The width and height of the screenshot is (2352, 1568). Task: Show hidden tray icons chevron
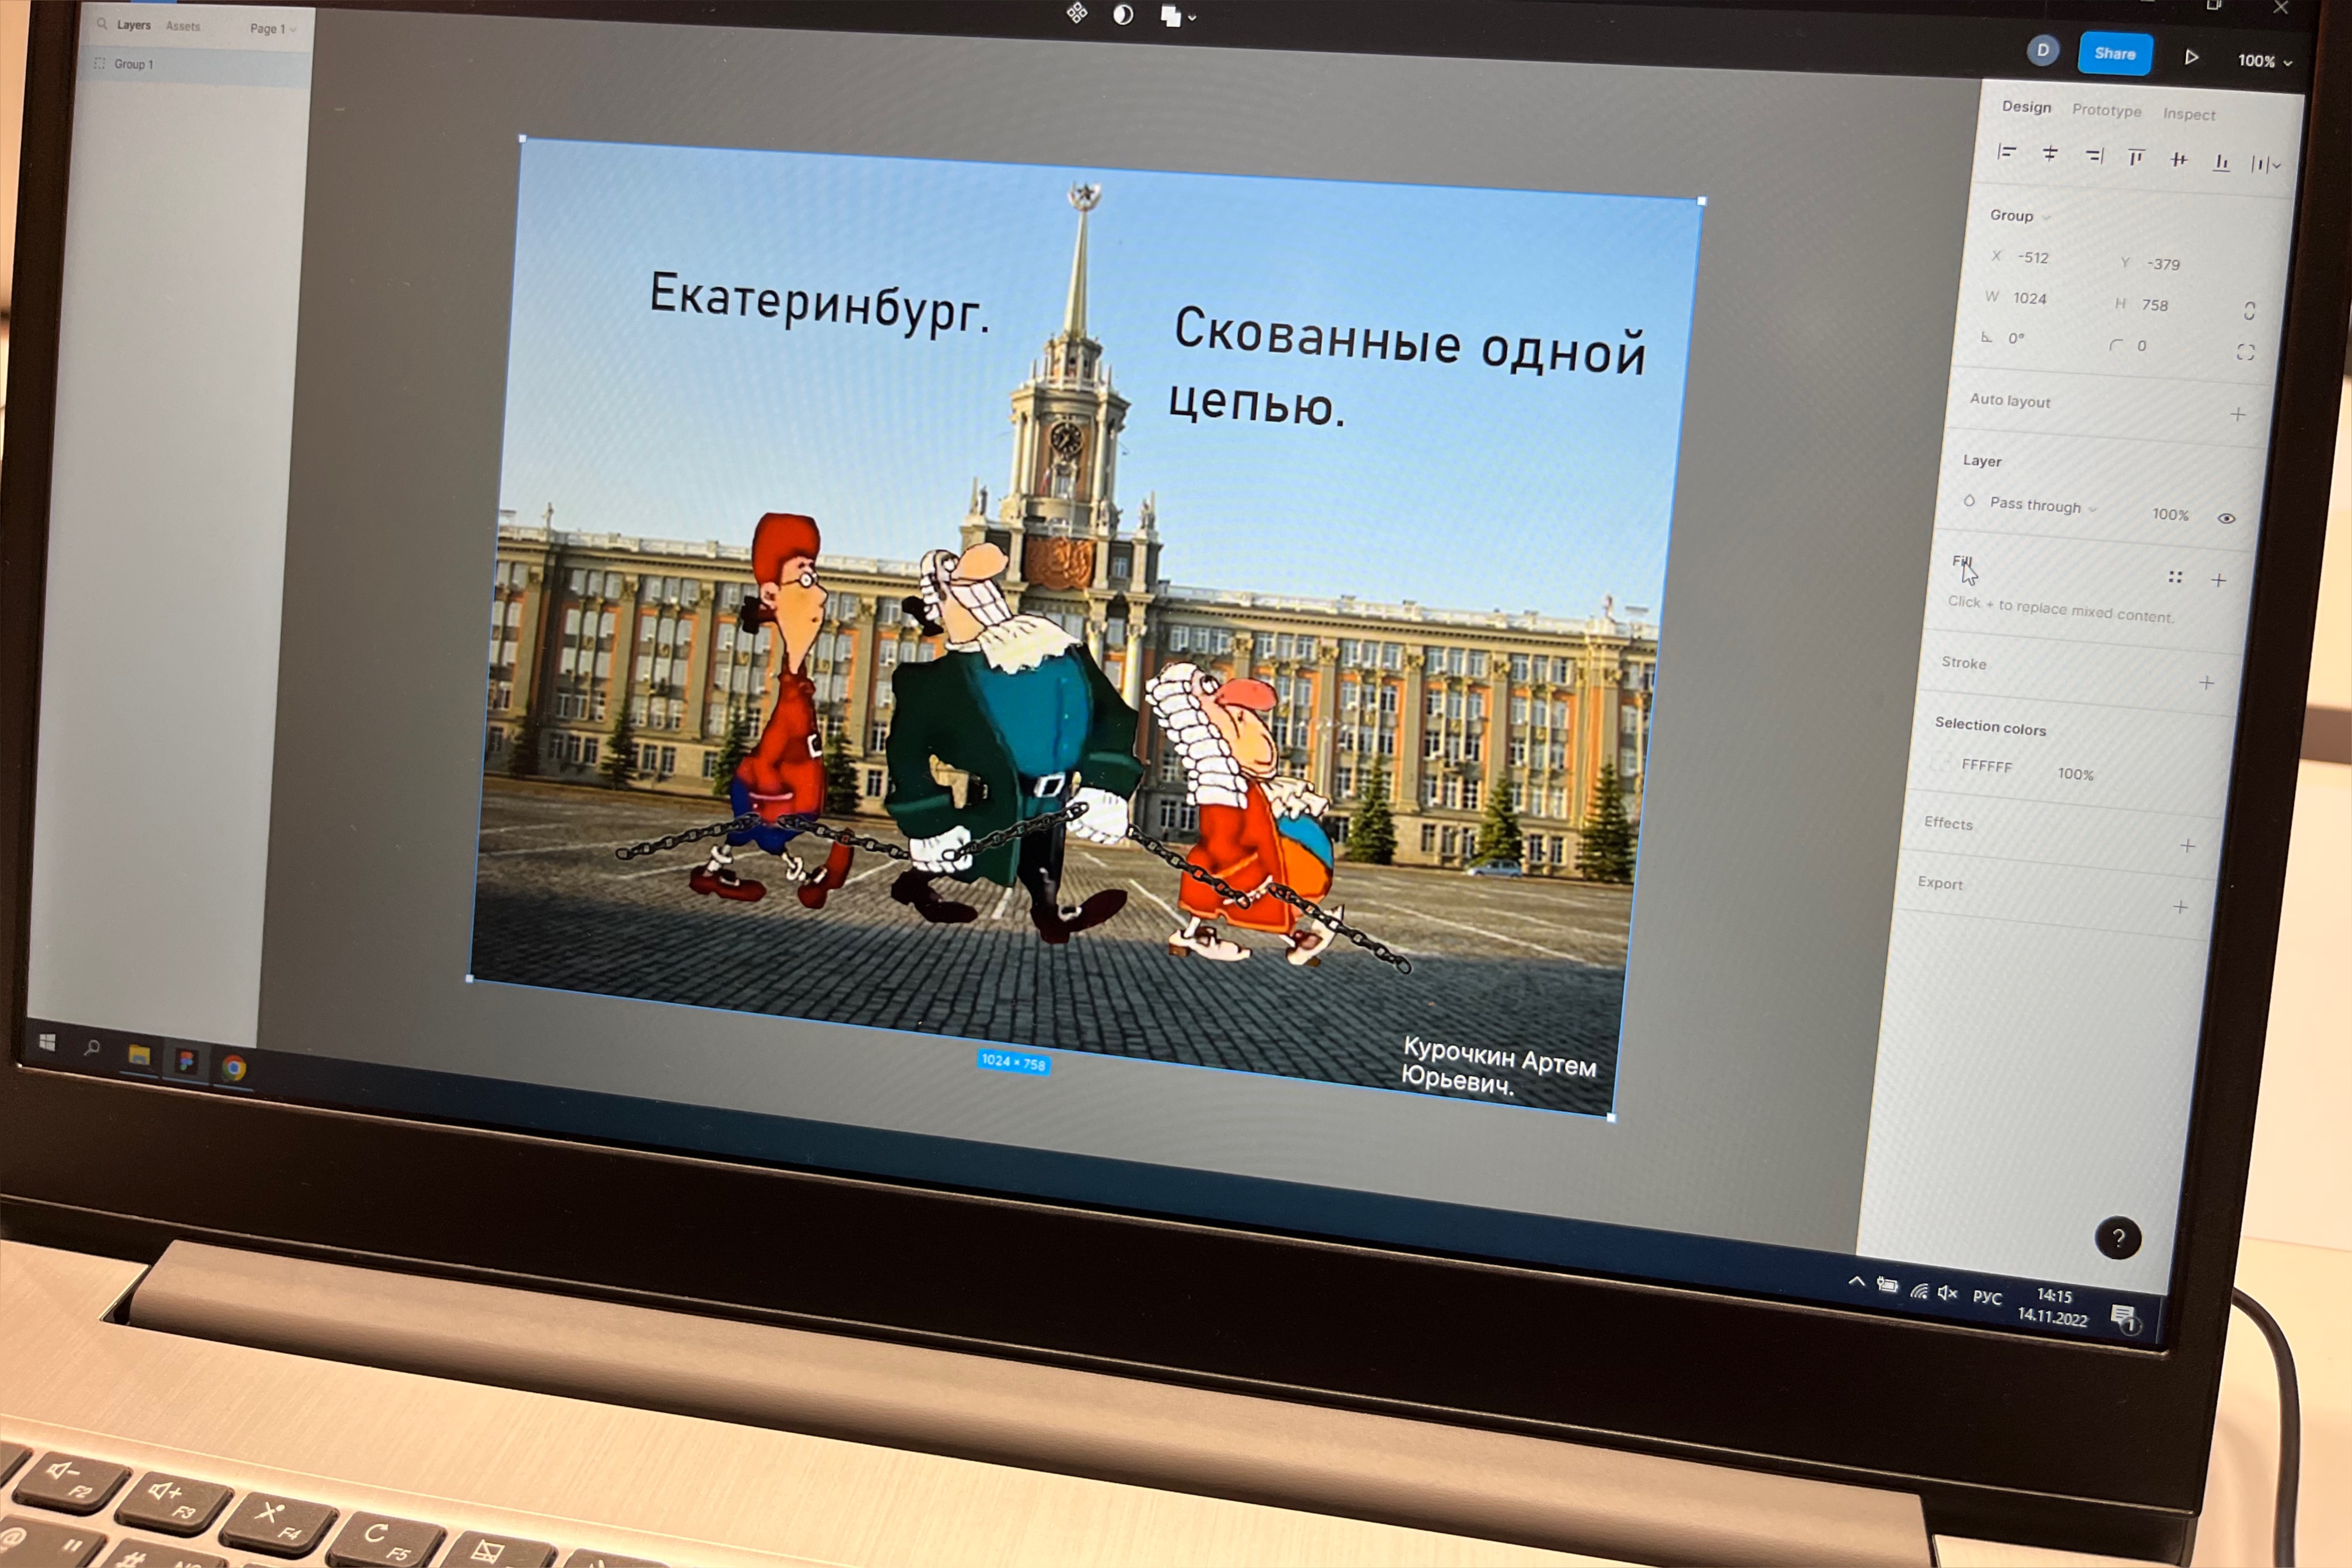click(x=1856, y=1281)
